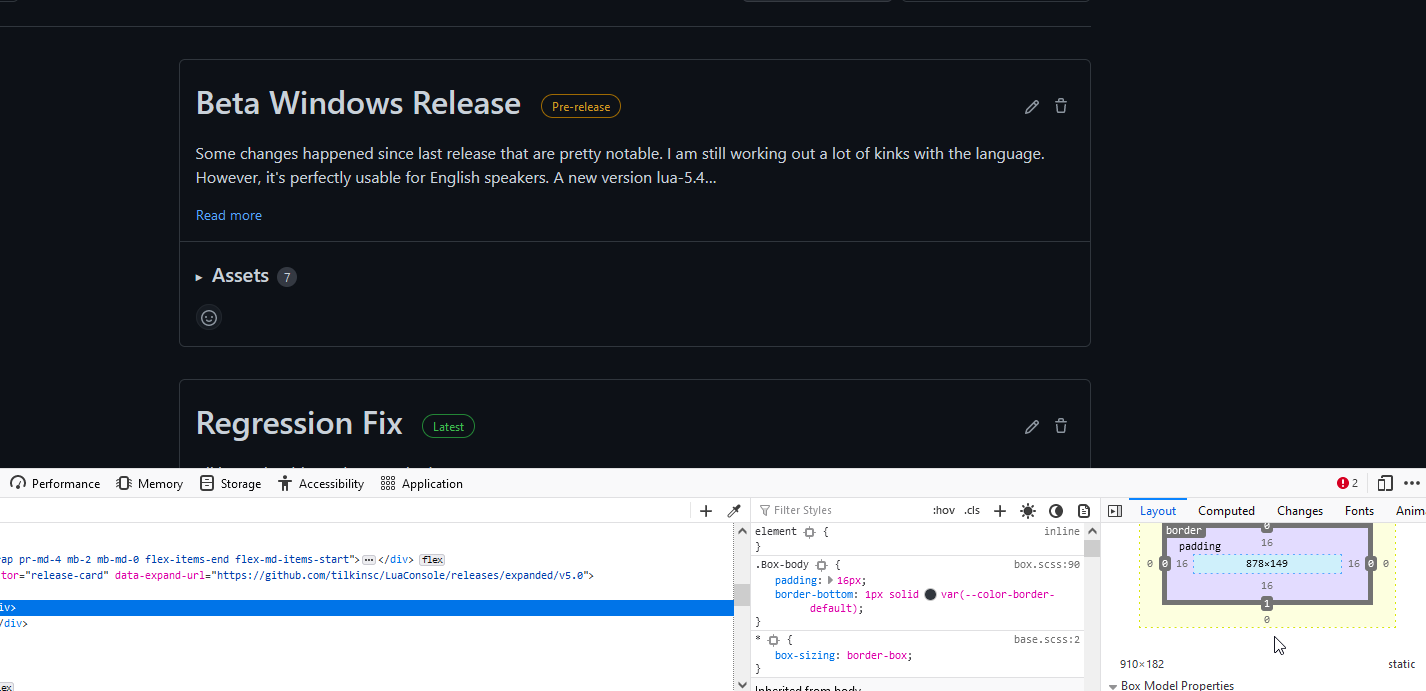Open the Performance devtools panel
The width and height of the screenshot is (1426, 691).
point(55,483)
